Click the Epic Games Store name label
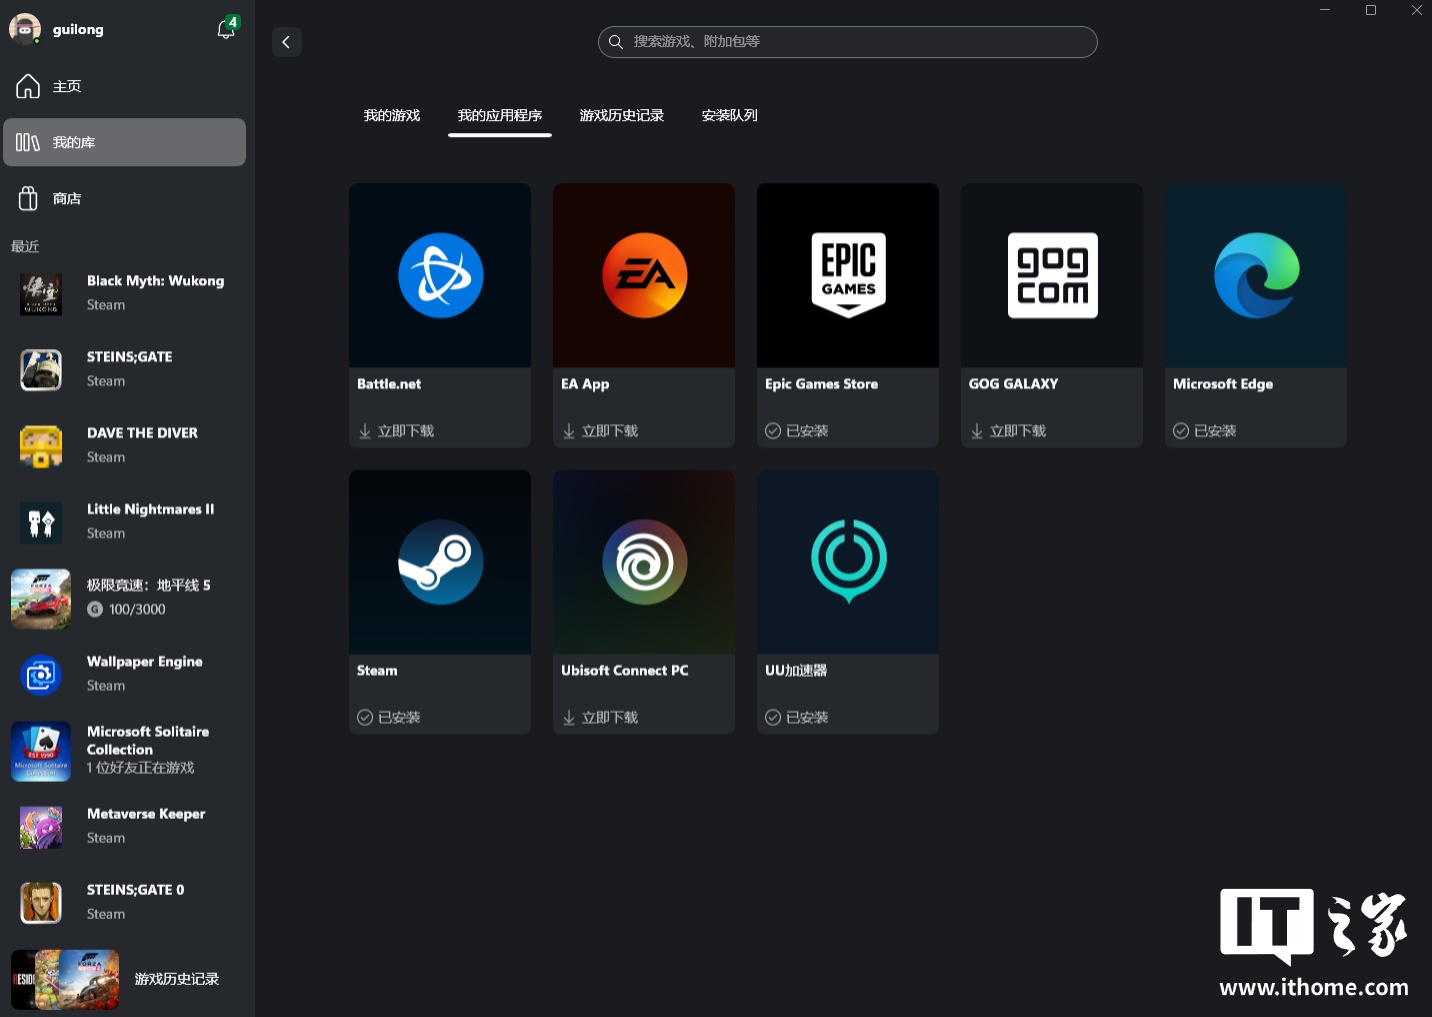 (x=822, y=384)
